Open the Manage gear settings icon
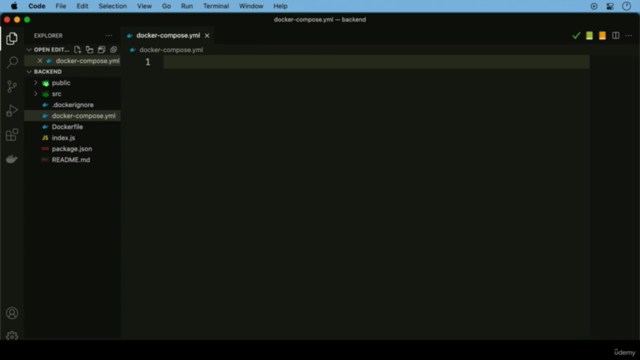The height and width of the screenshot is (360, 640). 12,336
